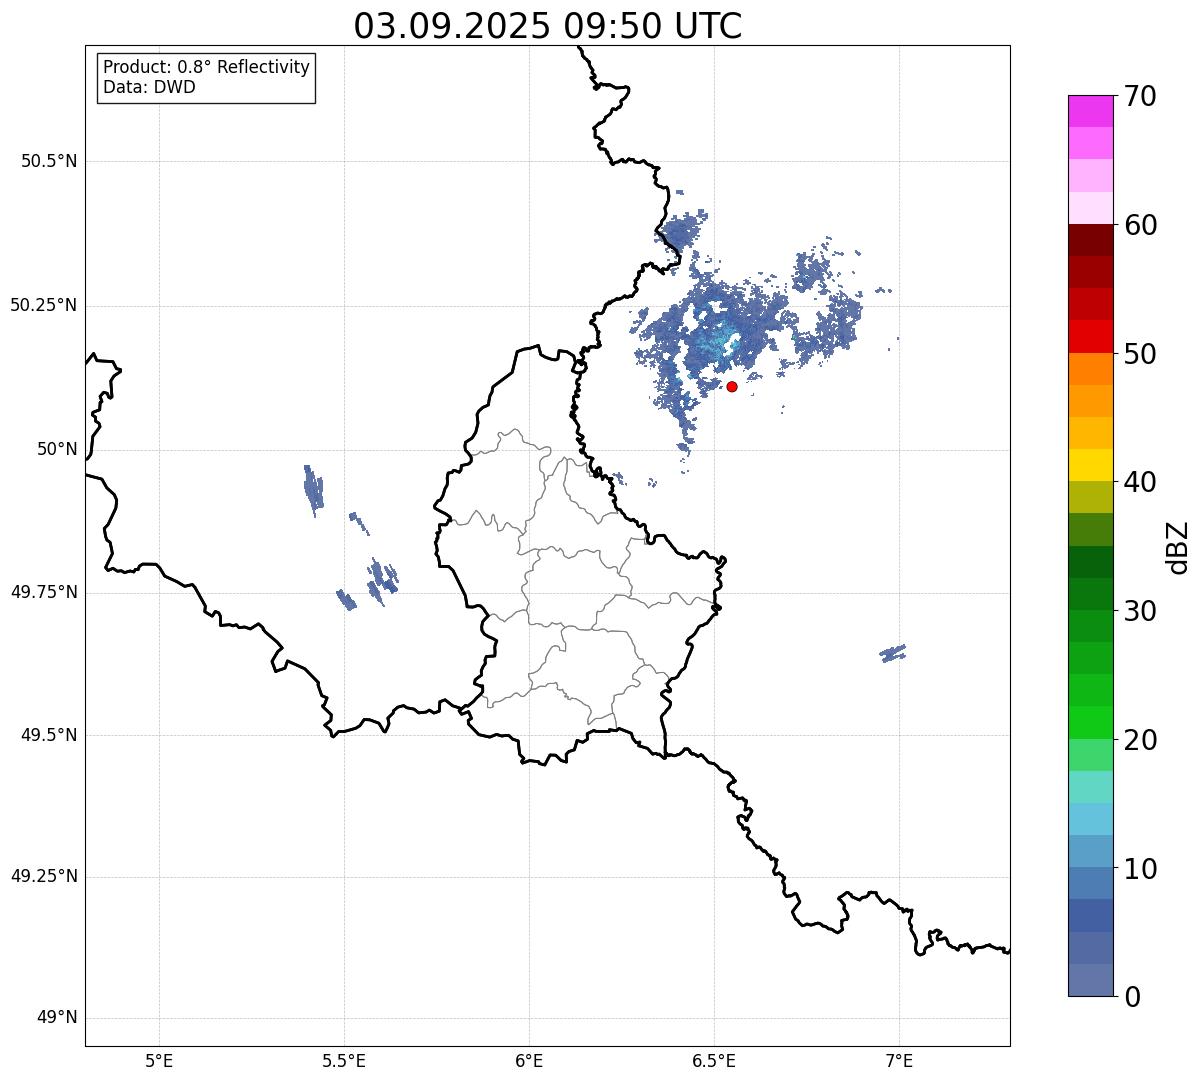Image resolution: width=1202 pixels, height=1081 pixels.
Task: Click the red dot marker on the map
Action: [732, 386]
